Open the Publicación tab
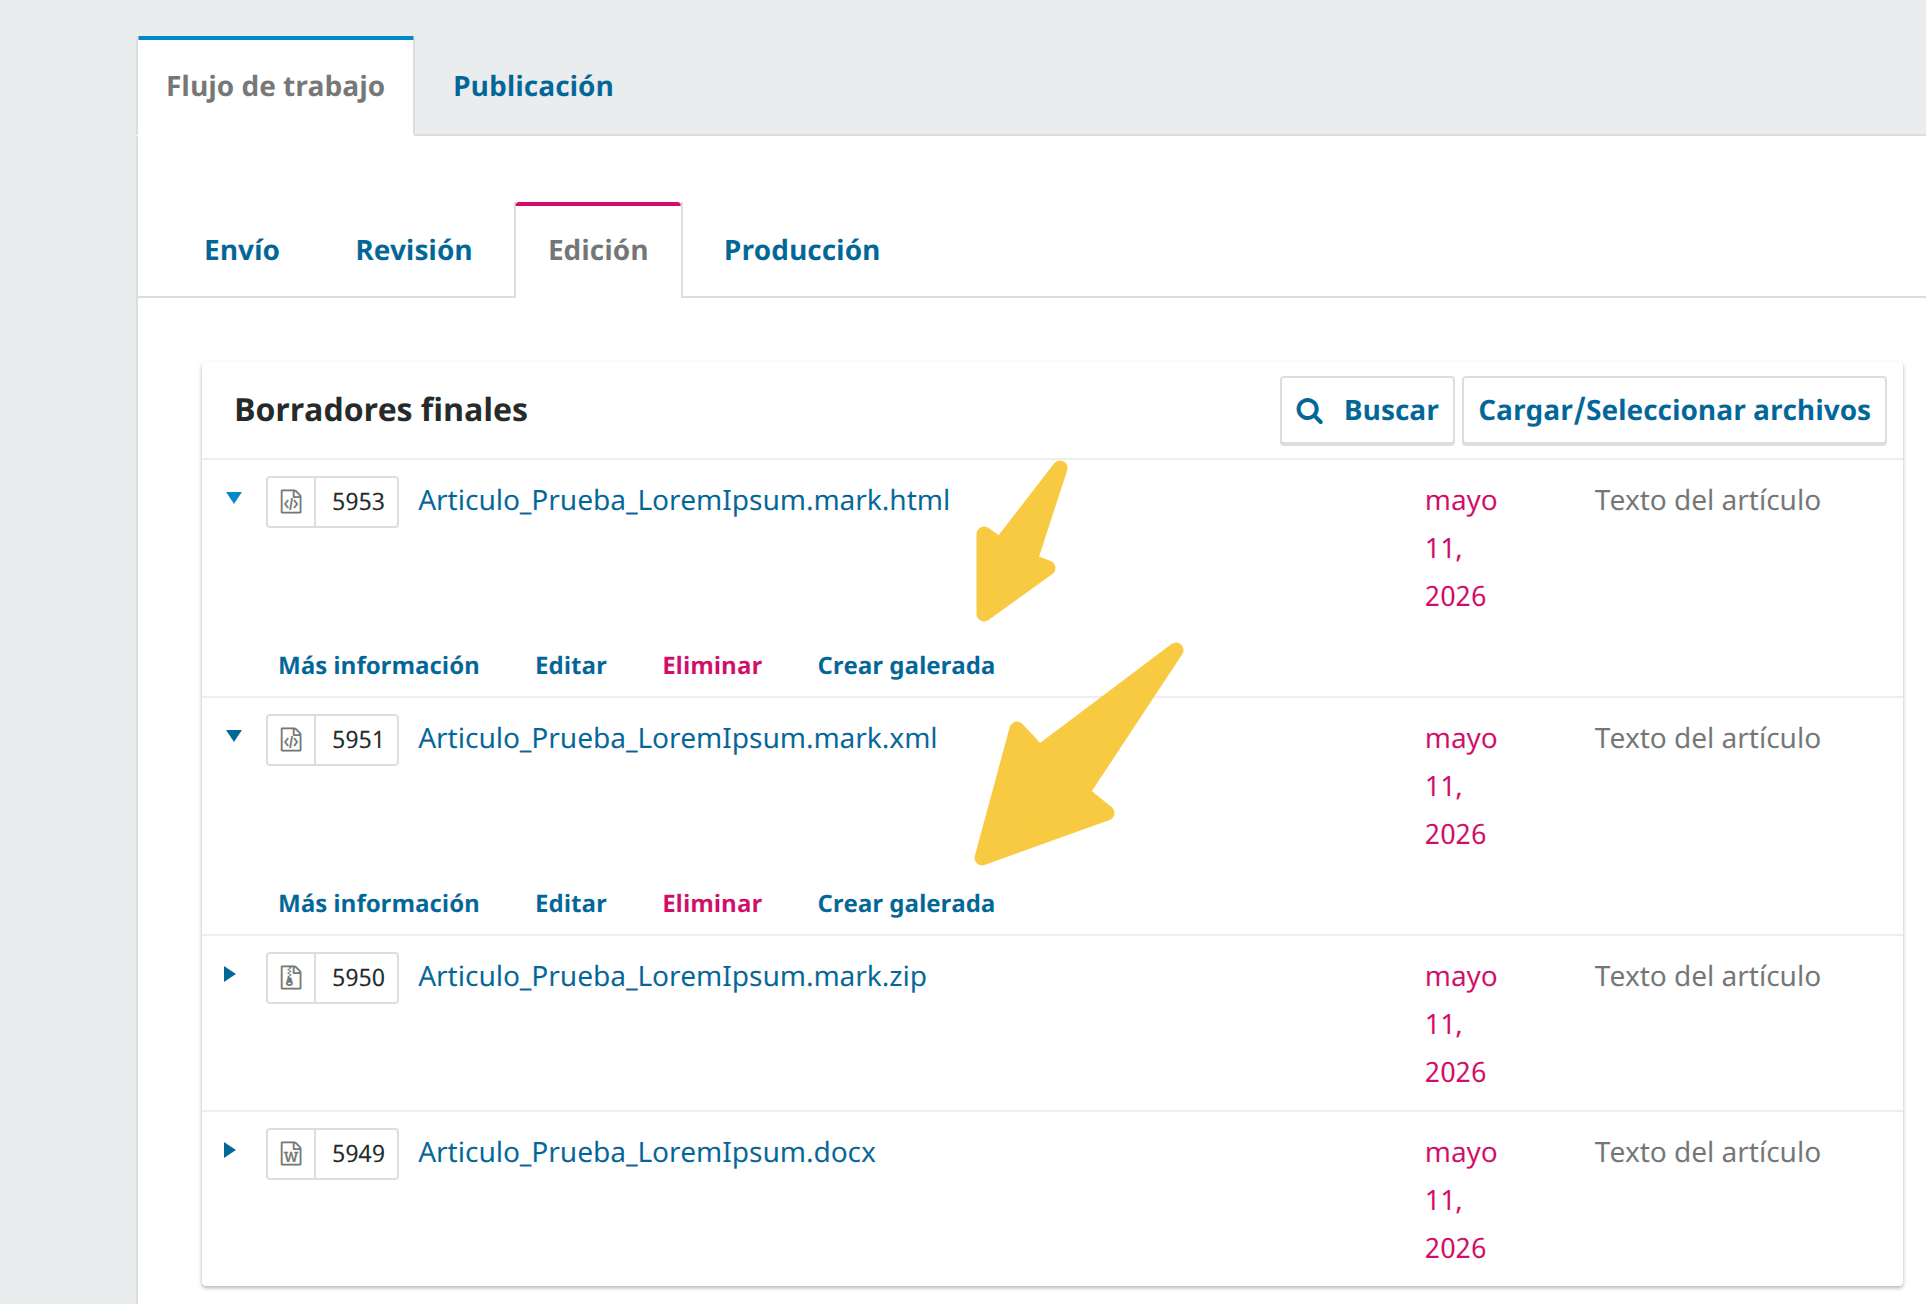Viewport: 1926px width, 1304px height. pyautogui.click(x=533, y=86)
